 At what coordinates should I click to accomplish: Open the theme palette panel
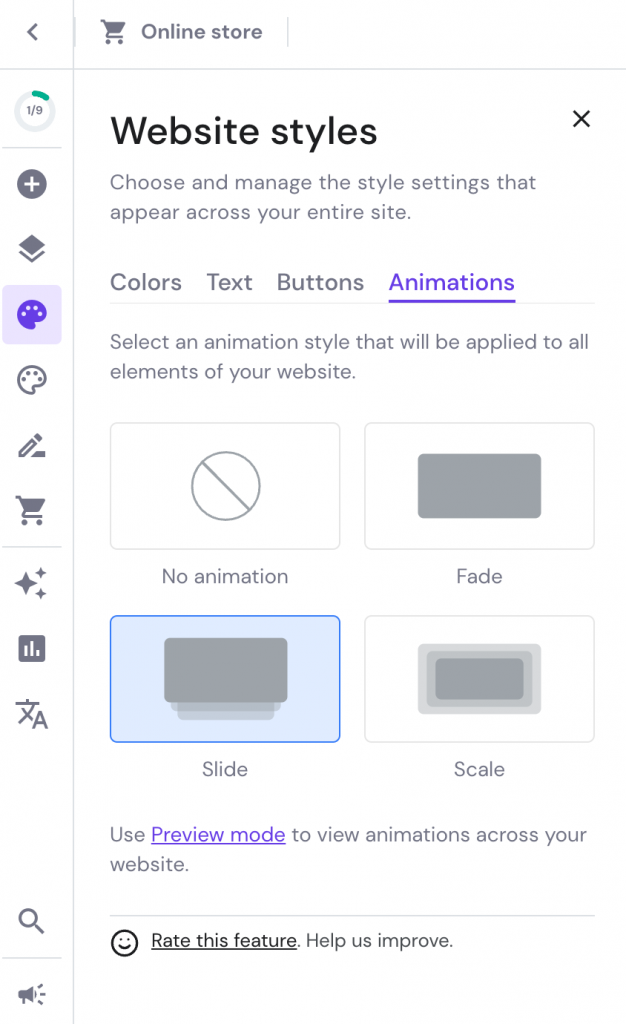click(31, 380)
